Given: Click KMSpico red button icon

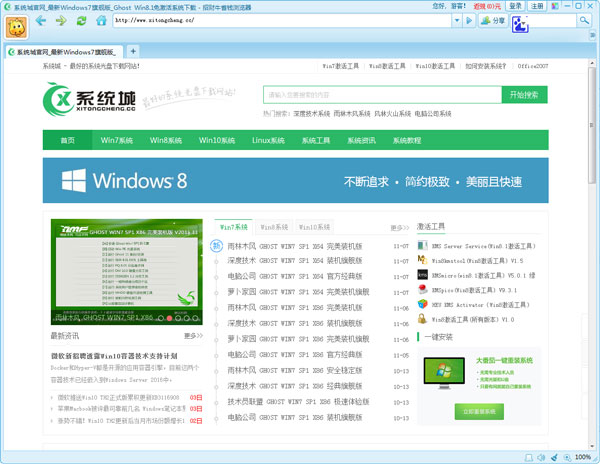Looking at the screenshot, I should tap(422, 290).
